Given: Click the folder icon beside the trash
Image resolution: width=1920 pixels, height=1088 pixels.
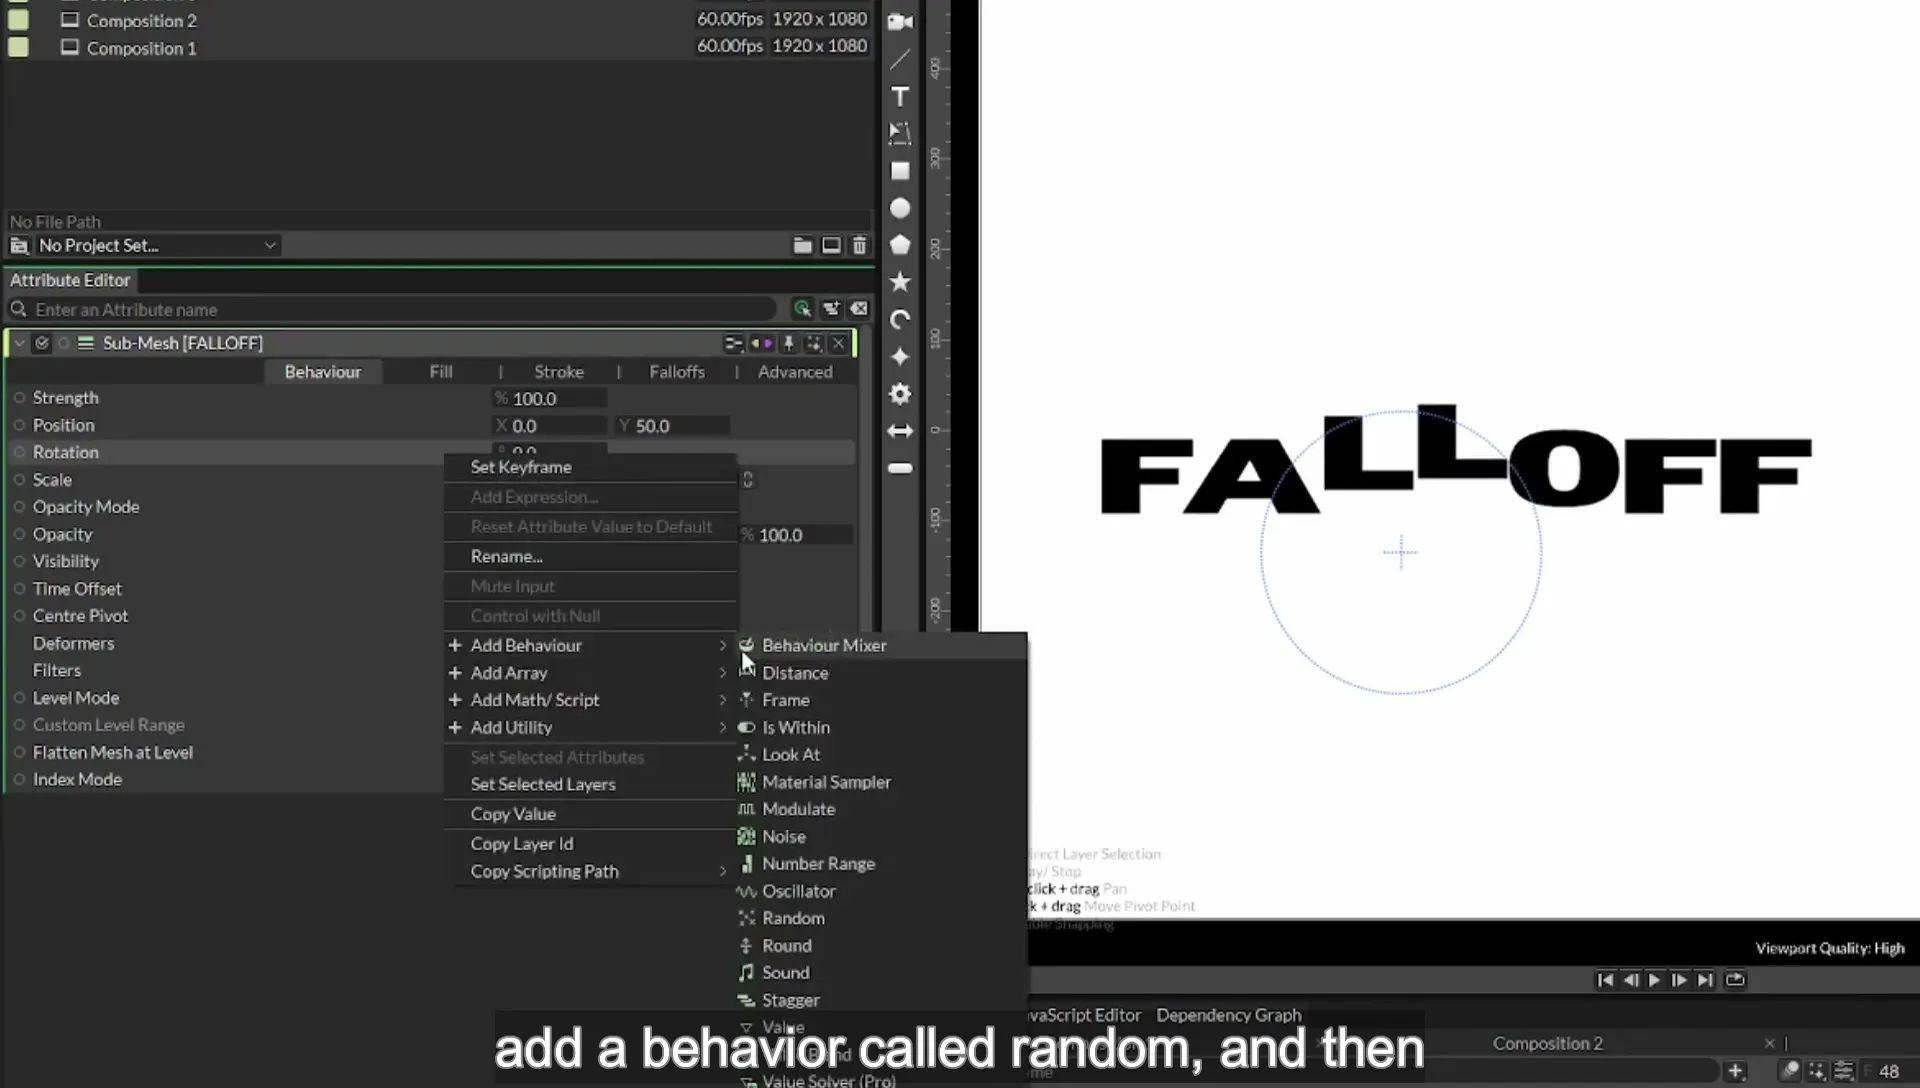Looking at the screenshot, I should pyautogui.click(x=802, y=245).
